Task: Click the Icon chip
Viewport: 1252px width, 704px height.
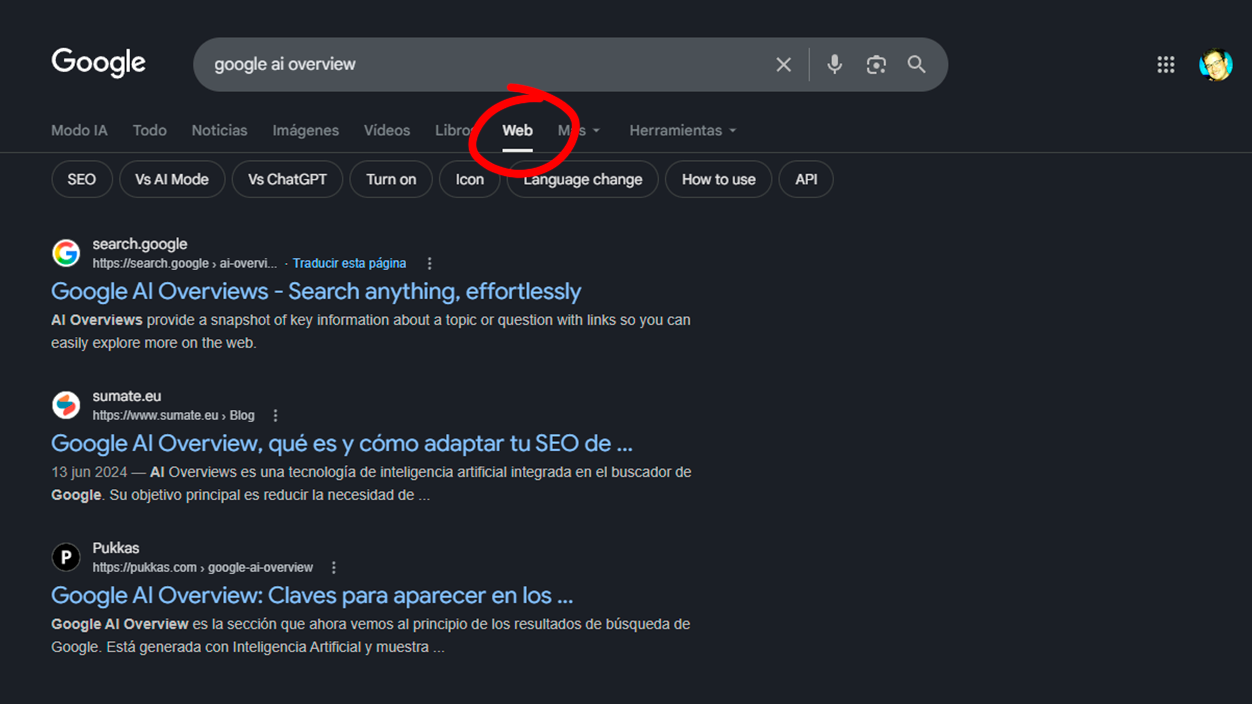Action: pyautogui.click(x=470, y=180)
